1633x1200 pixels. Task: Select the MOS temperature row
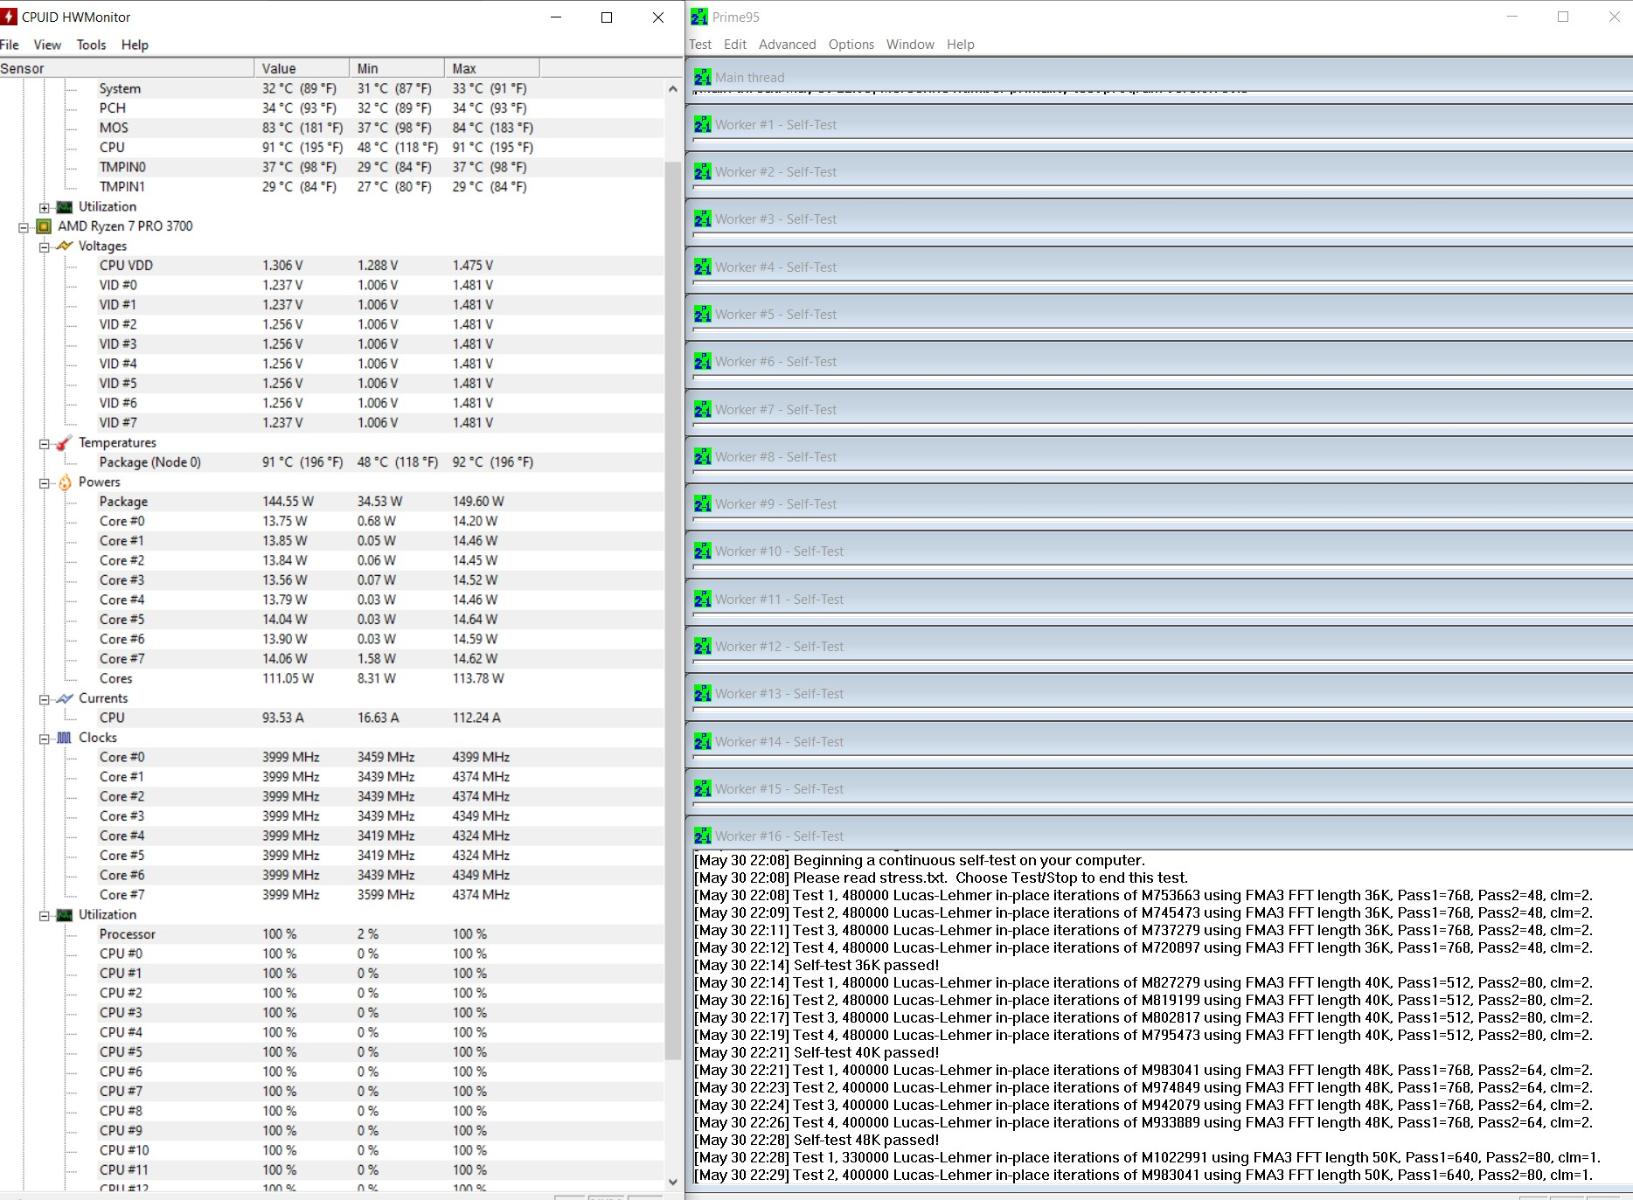(x=332, y=128)
